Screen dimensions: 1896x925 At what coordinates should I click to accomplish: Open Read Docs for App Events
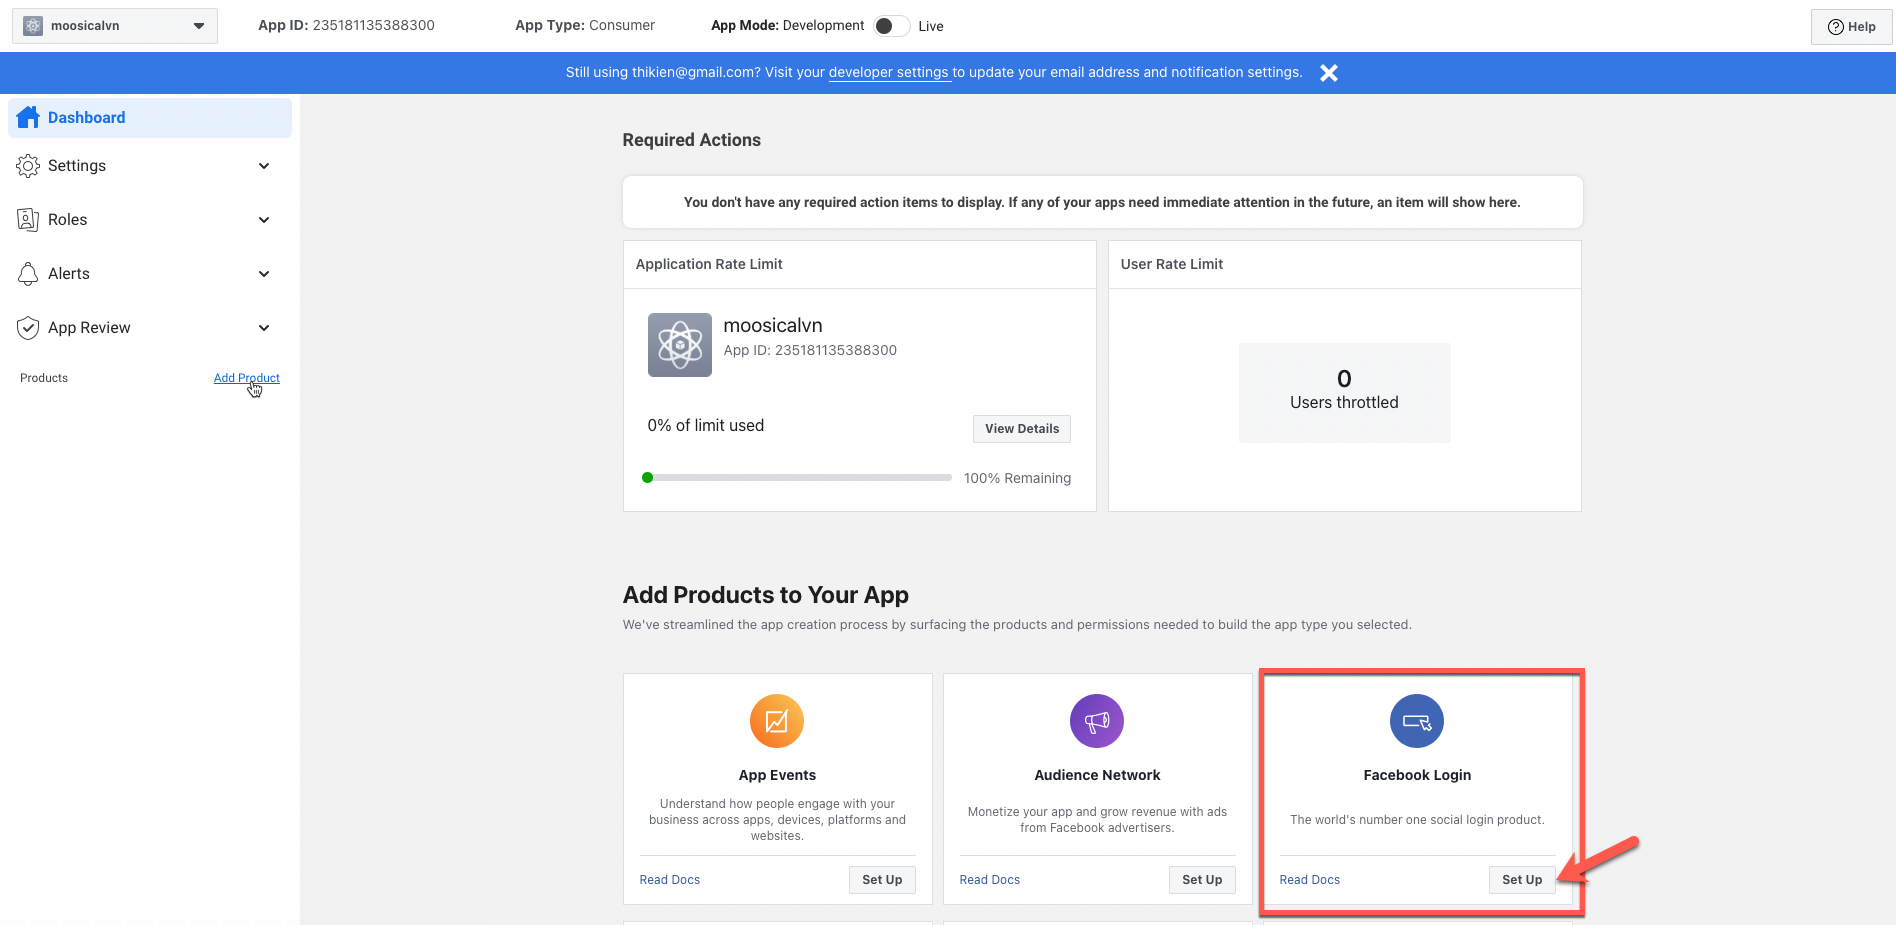(x=670, y=880)
